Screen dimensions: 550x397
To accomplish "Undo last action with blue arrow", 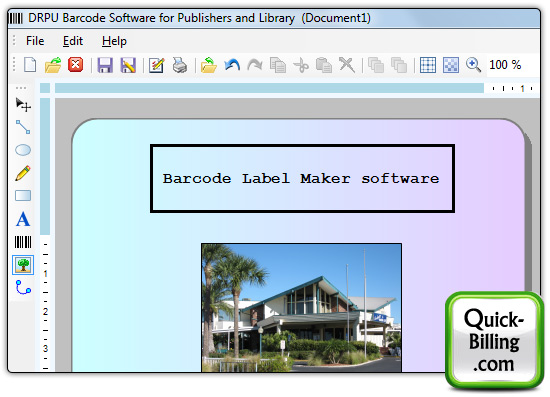I will tap(232, 65).
